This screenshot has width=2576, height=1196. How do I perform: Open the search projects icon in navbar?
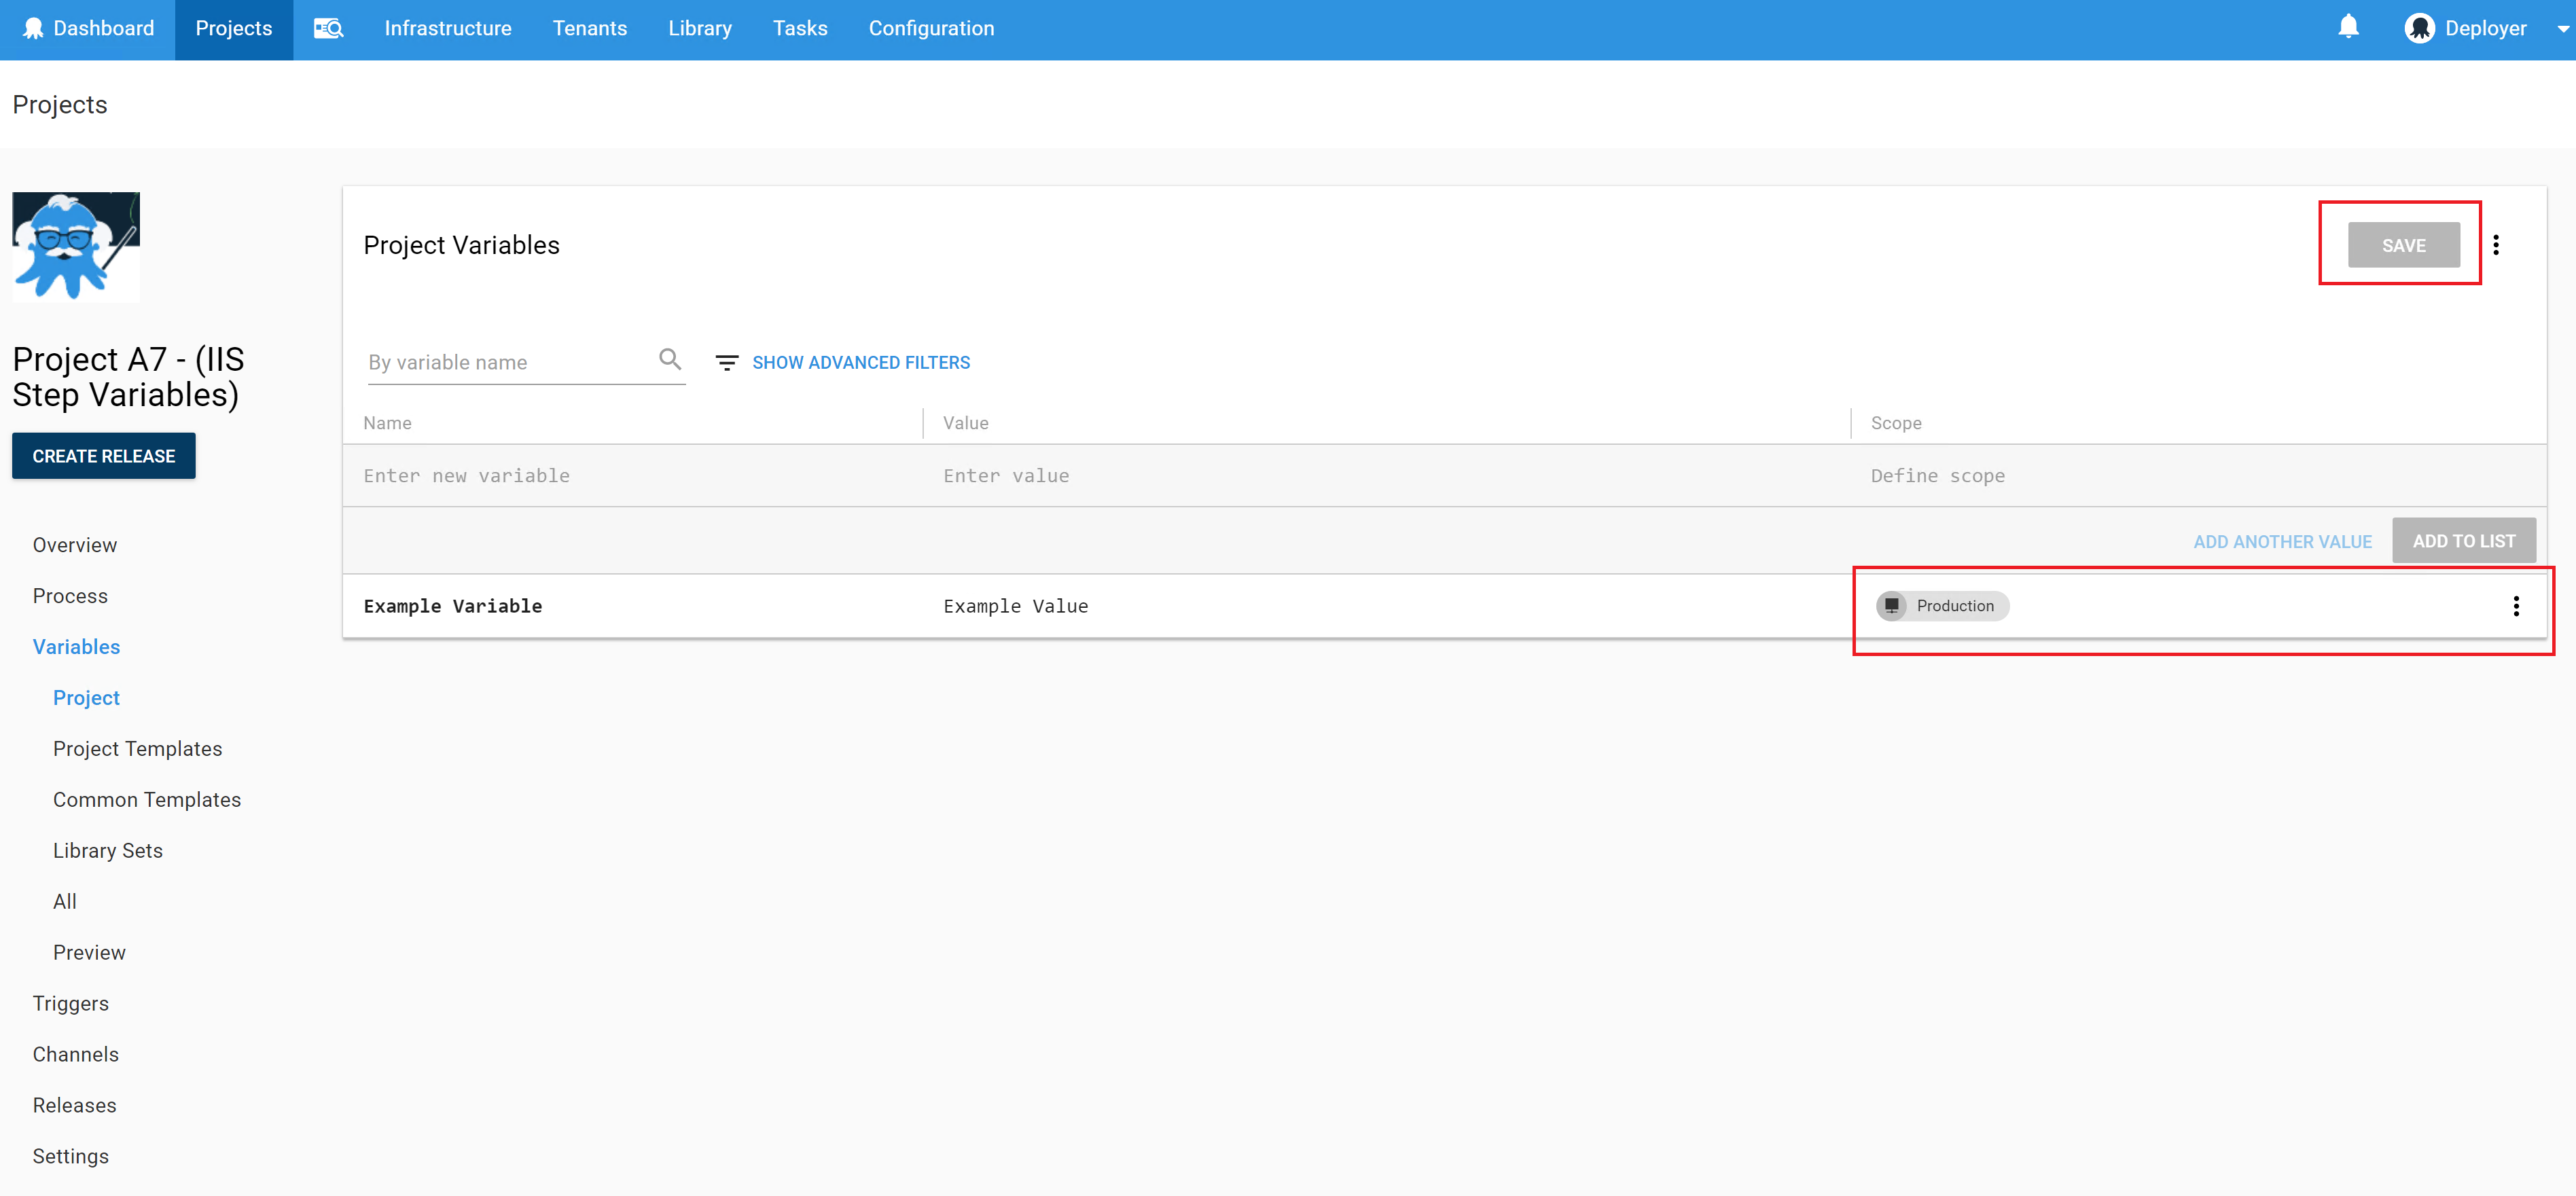[x=328, y=28]
